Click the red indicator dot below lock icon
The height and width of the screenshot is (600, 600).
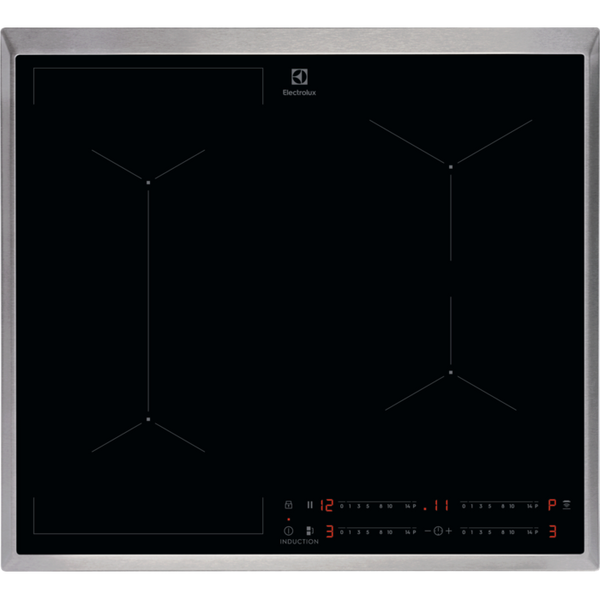(x=289, y=519)
